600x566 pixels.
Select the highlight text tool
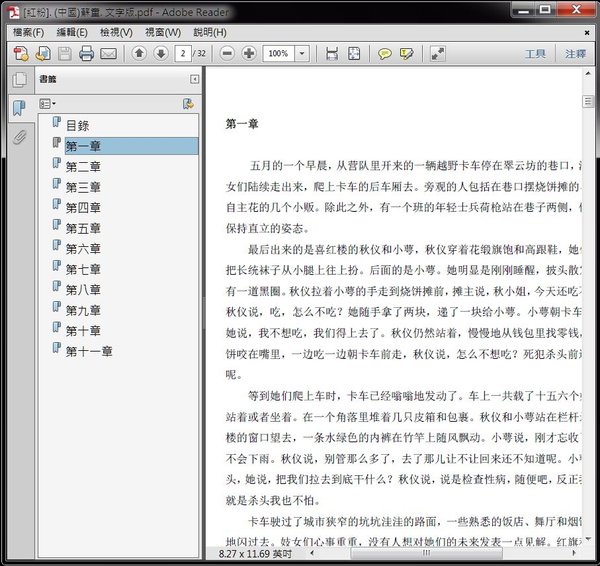[x=407, y=53]
